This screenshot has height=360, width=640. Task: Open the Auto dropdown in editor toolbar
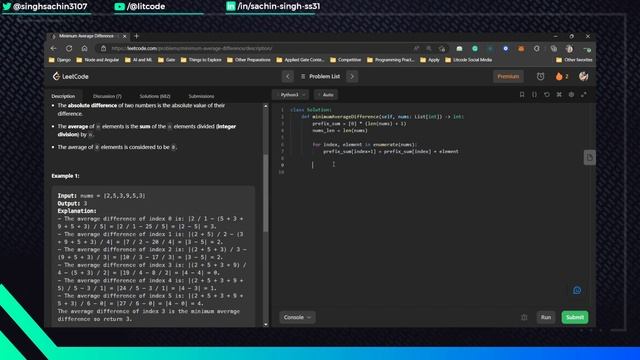326,95
